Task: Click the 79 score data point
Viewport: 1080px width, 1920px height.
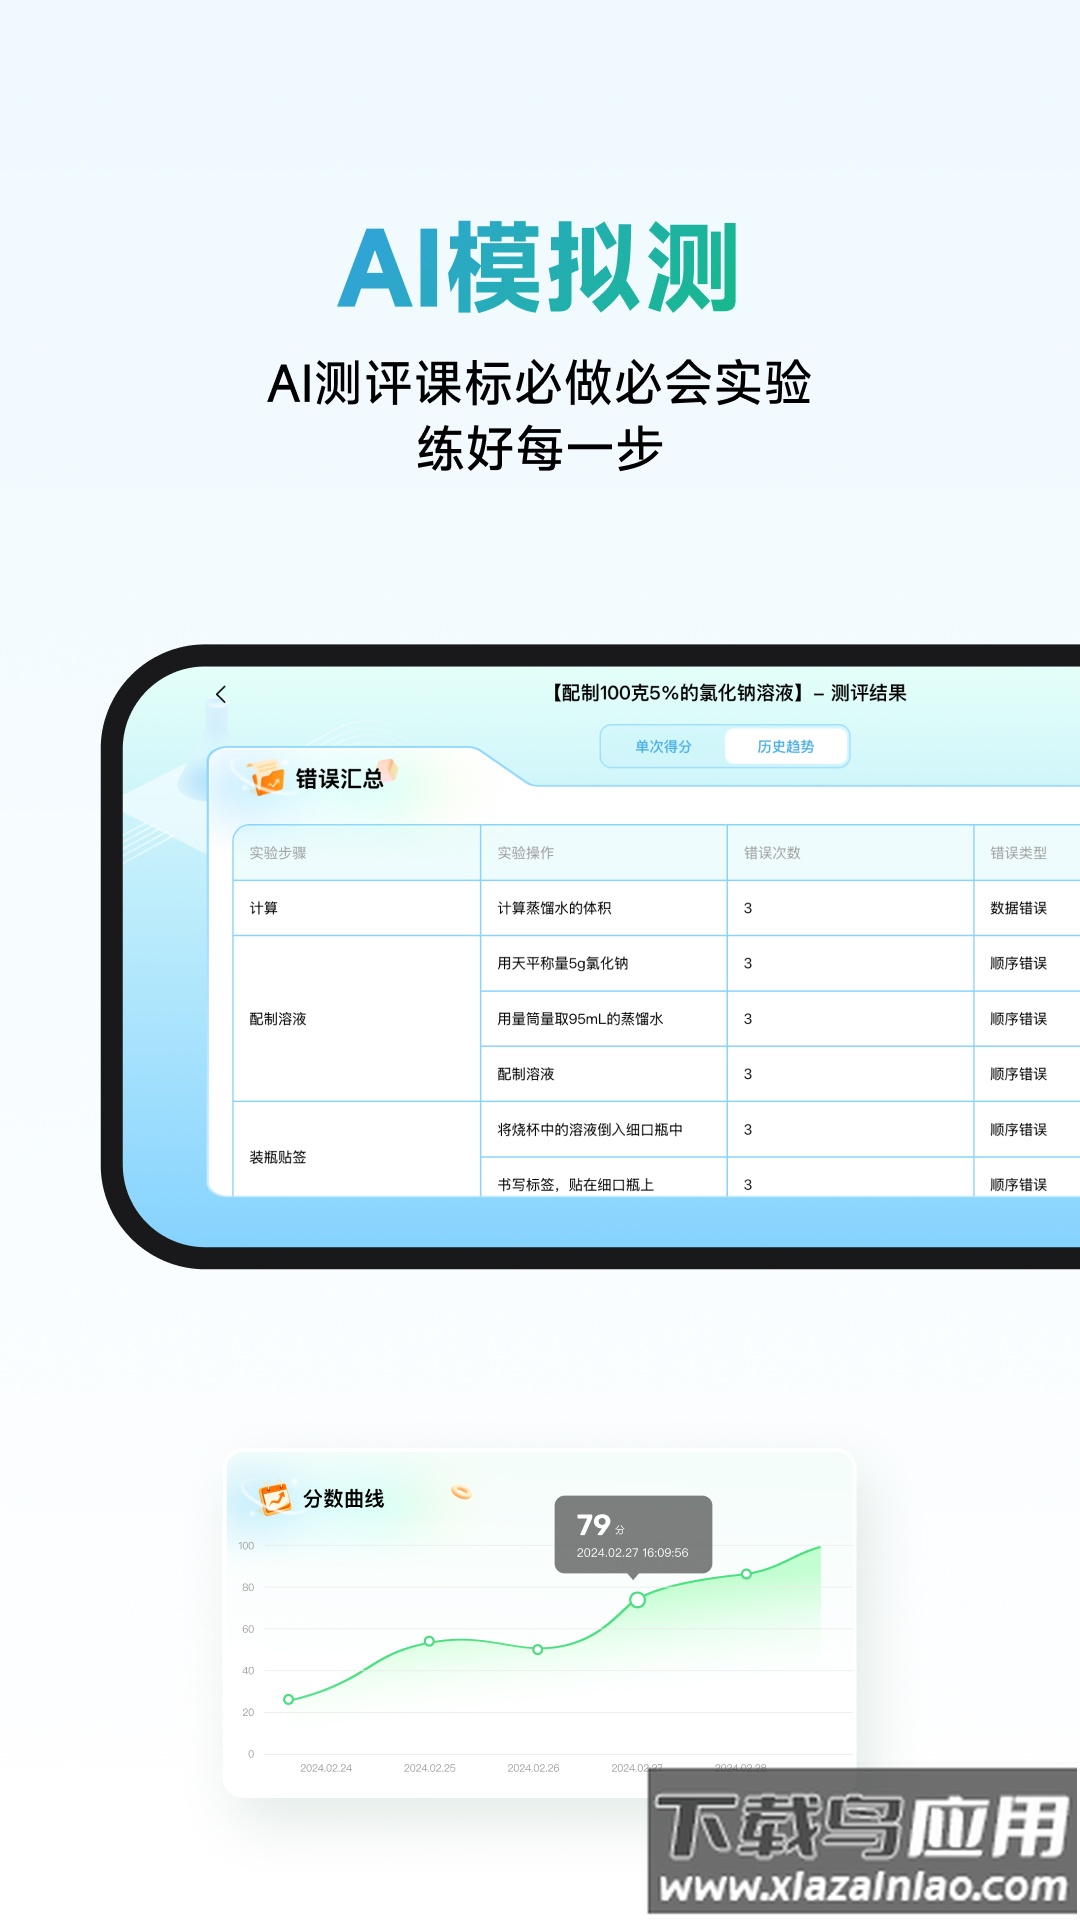Action: [637, 1600]
